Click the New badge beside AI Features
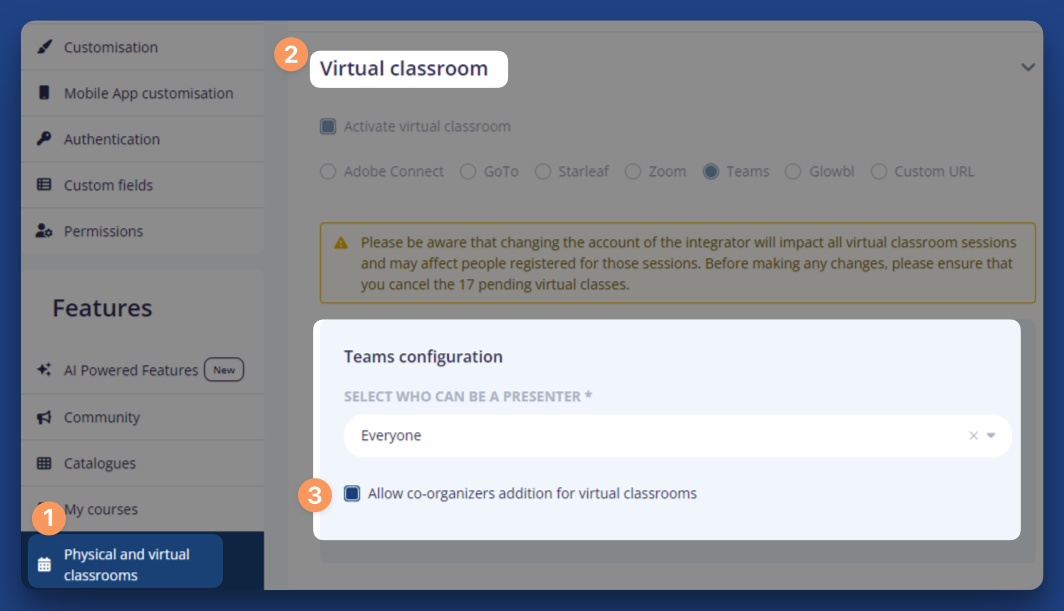This screenshot has height=611, width=1064. (x=224, y=370)
